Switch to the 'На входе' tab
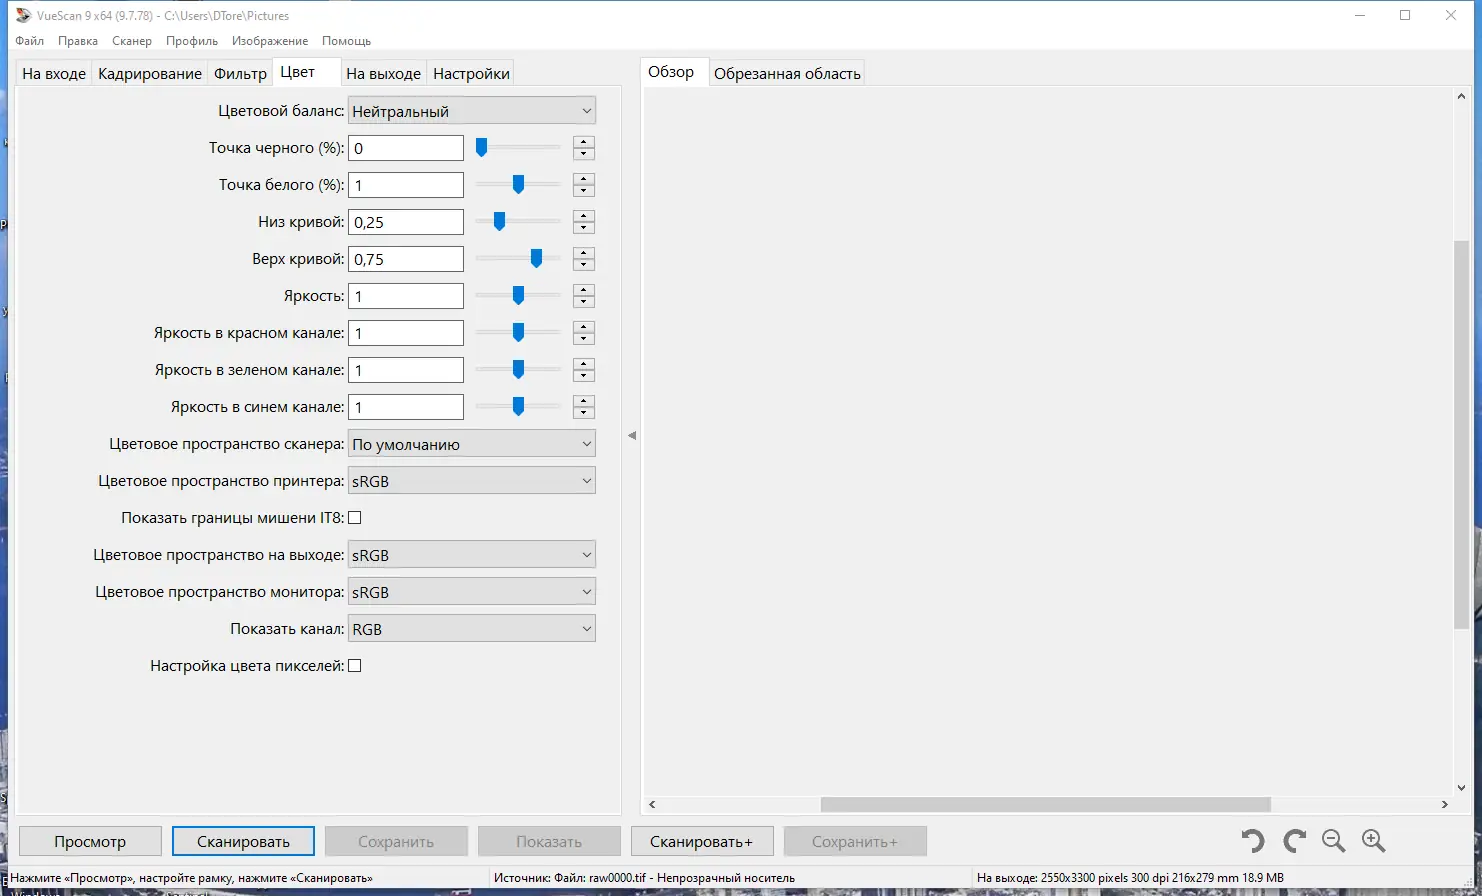1482x896 pixels. pos(54,73)
